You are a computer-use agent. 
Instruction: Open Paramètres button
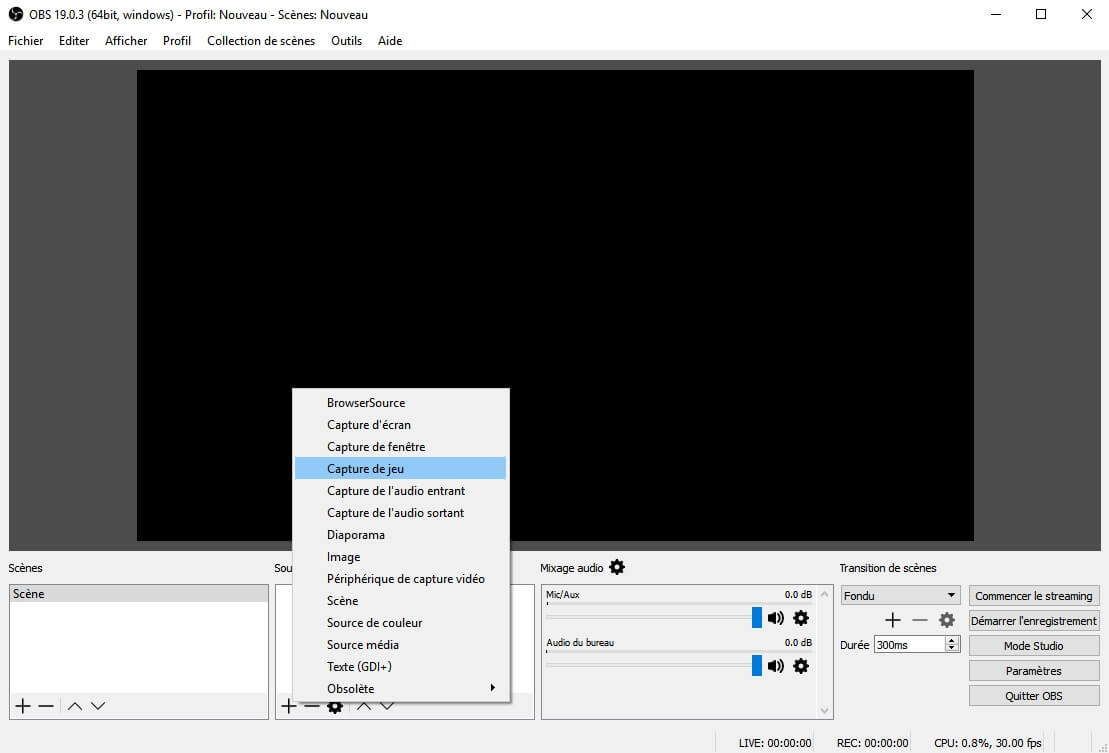[1033, 670]
